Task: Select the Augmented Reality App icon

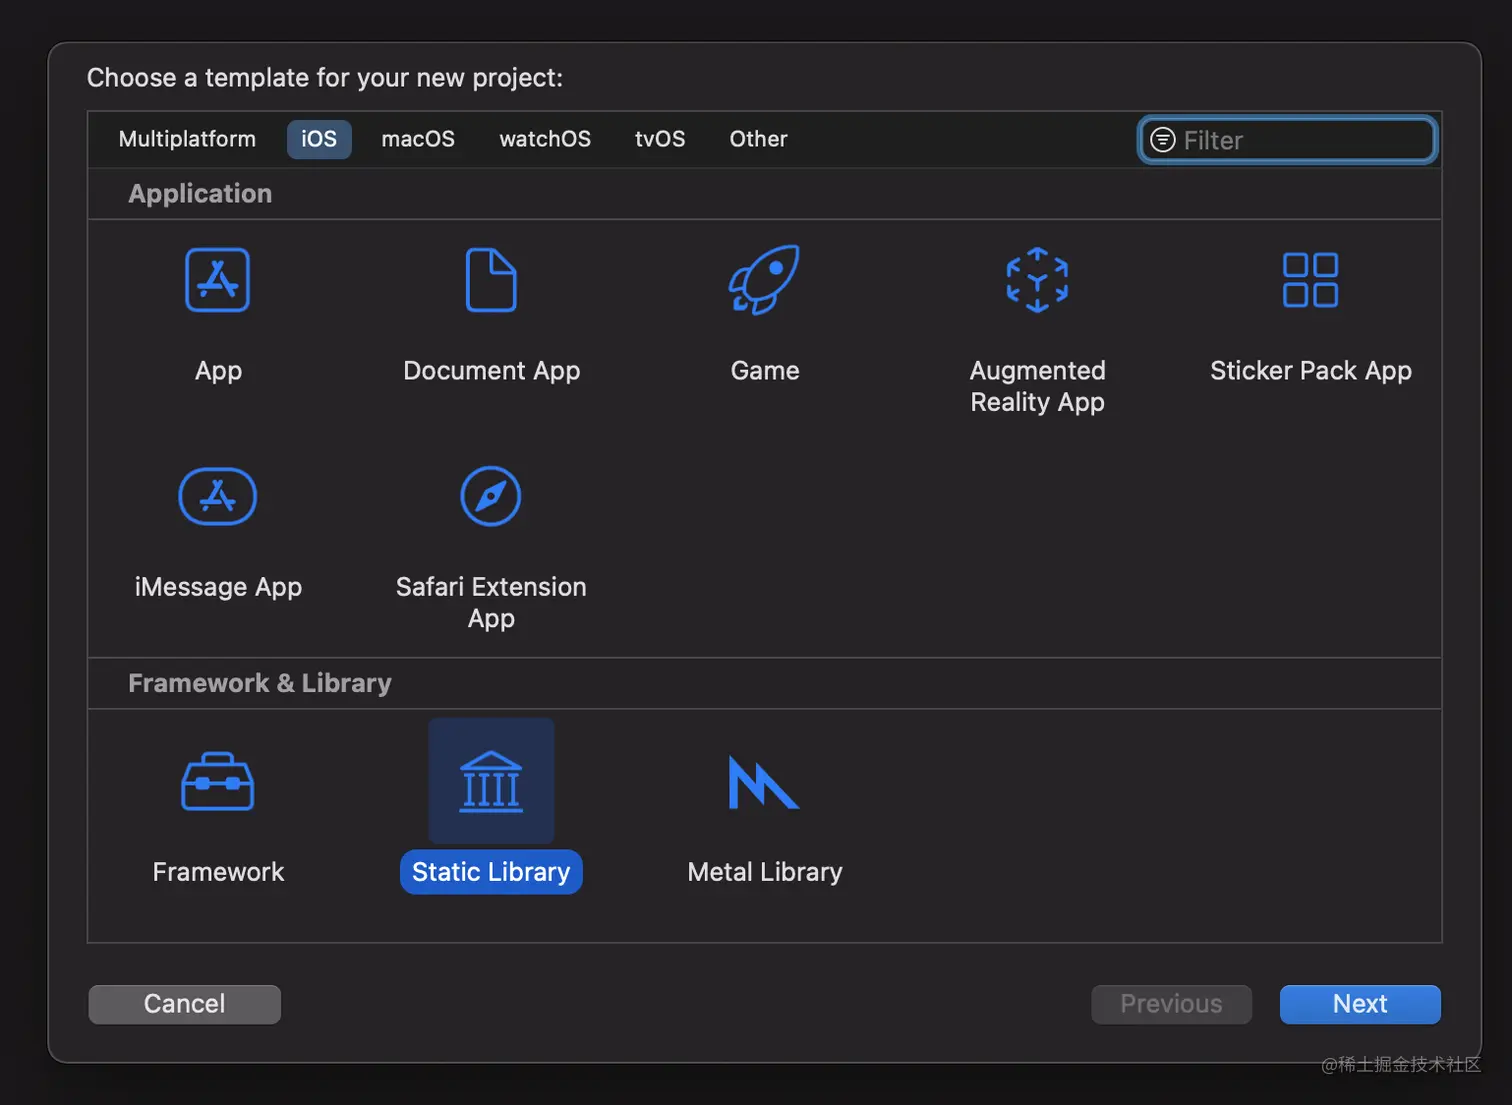Action: click(1037, 280)
